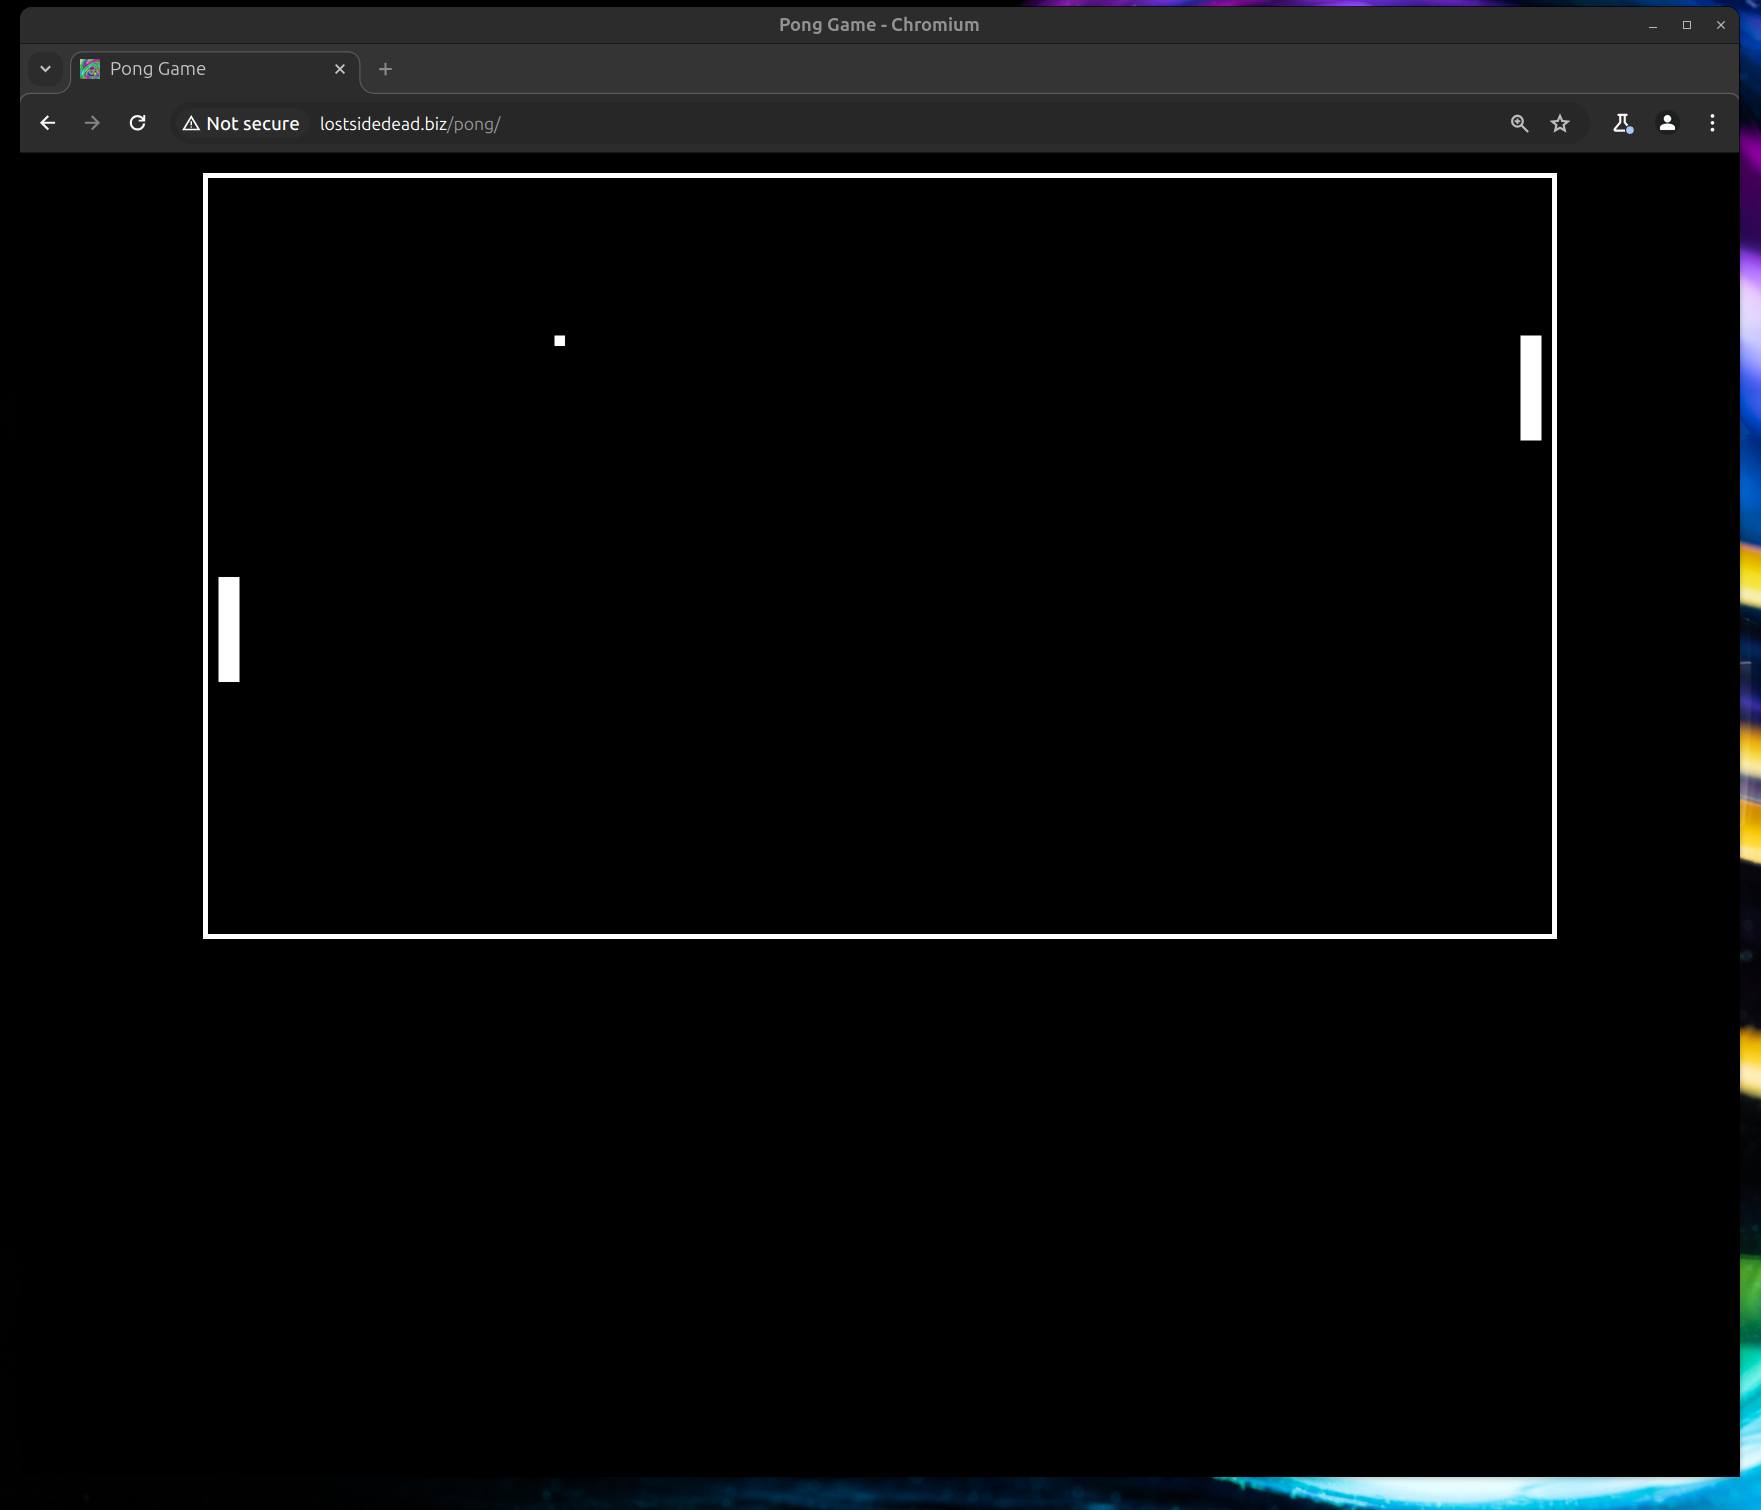Reload the Pong Game page
Viewport: 1761px width, 1510px height.
click(138, 123)
